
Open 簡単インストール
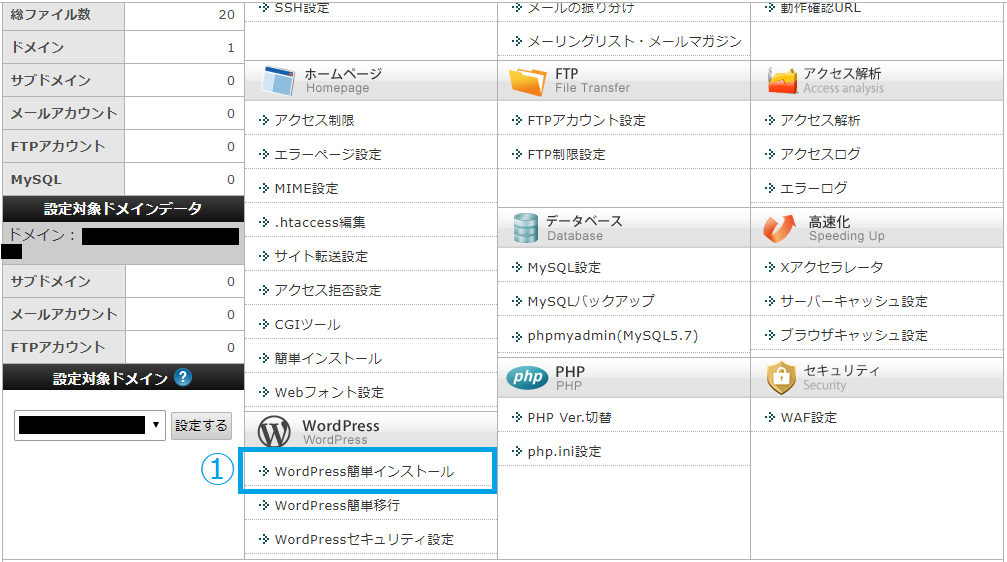[x=328, y=358]
